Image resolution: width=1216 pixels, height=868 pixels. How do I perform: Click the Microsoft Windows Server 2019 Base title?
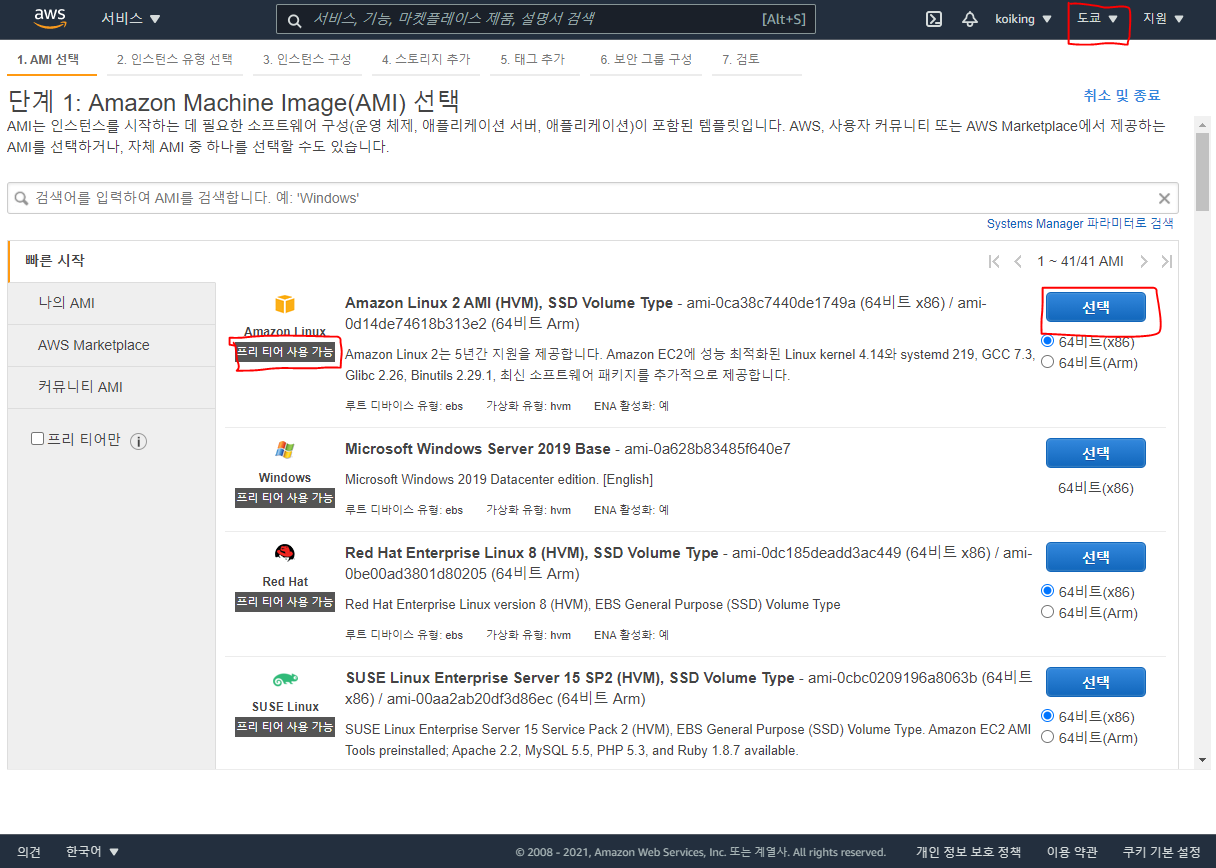(x=478, y=449)
